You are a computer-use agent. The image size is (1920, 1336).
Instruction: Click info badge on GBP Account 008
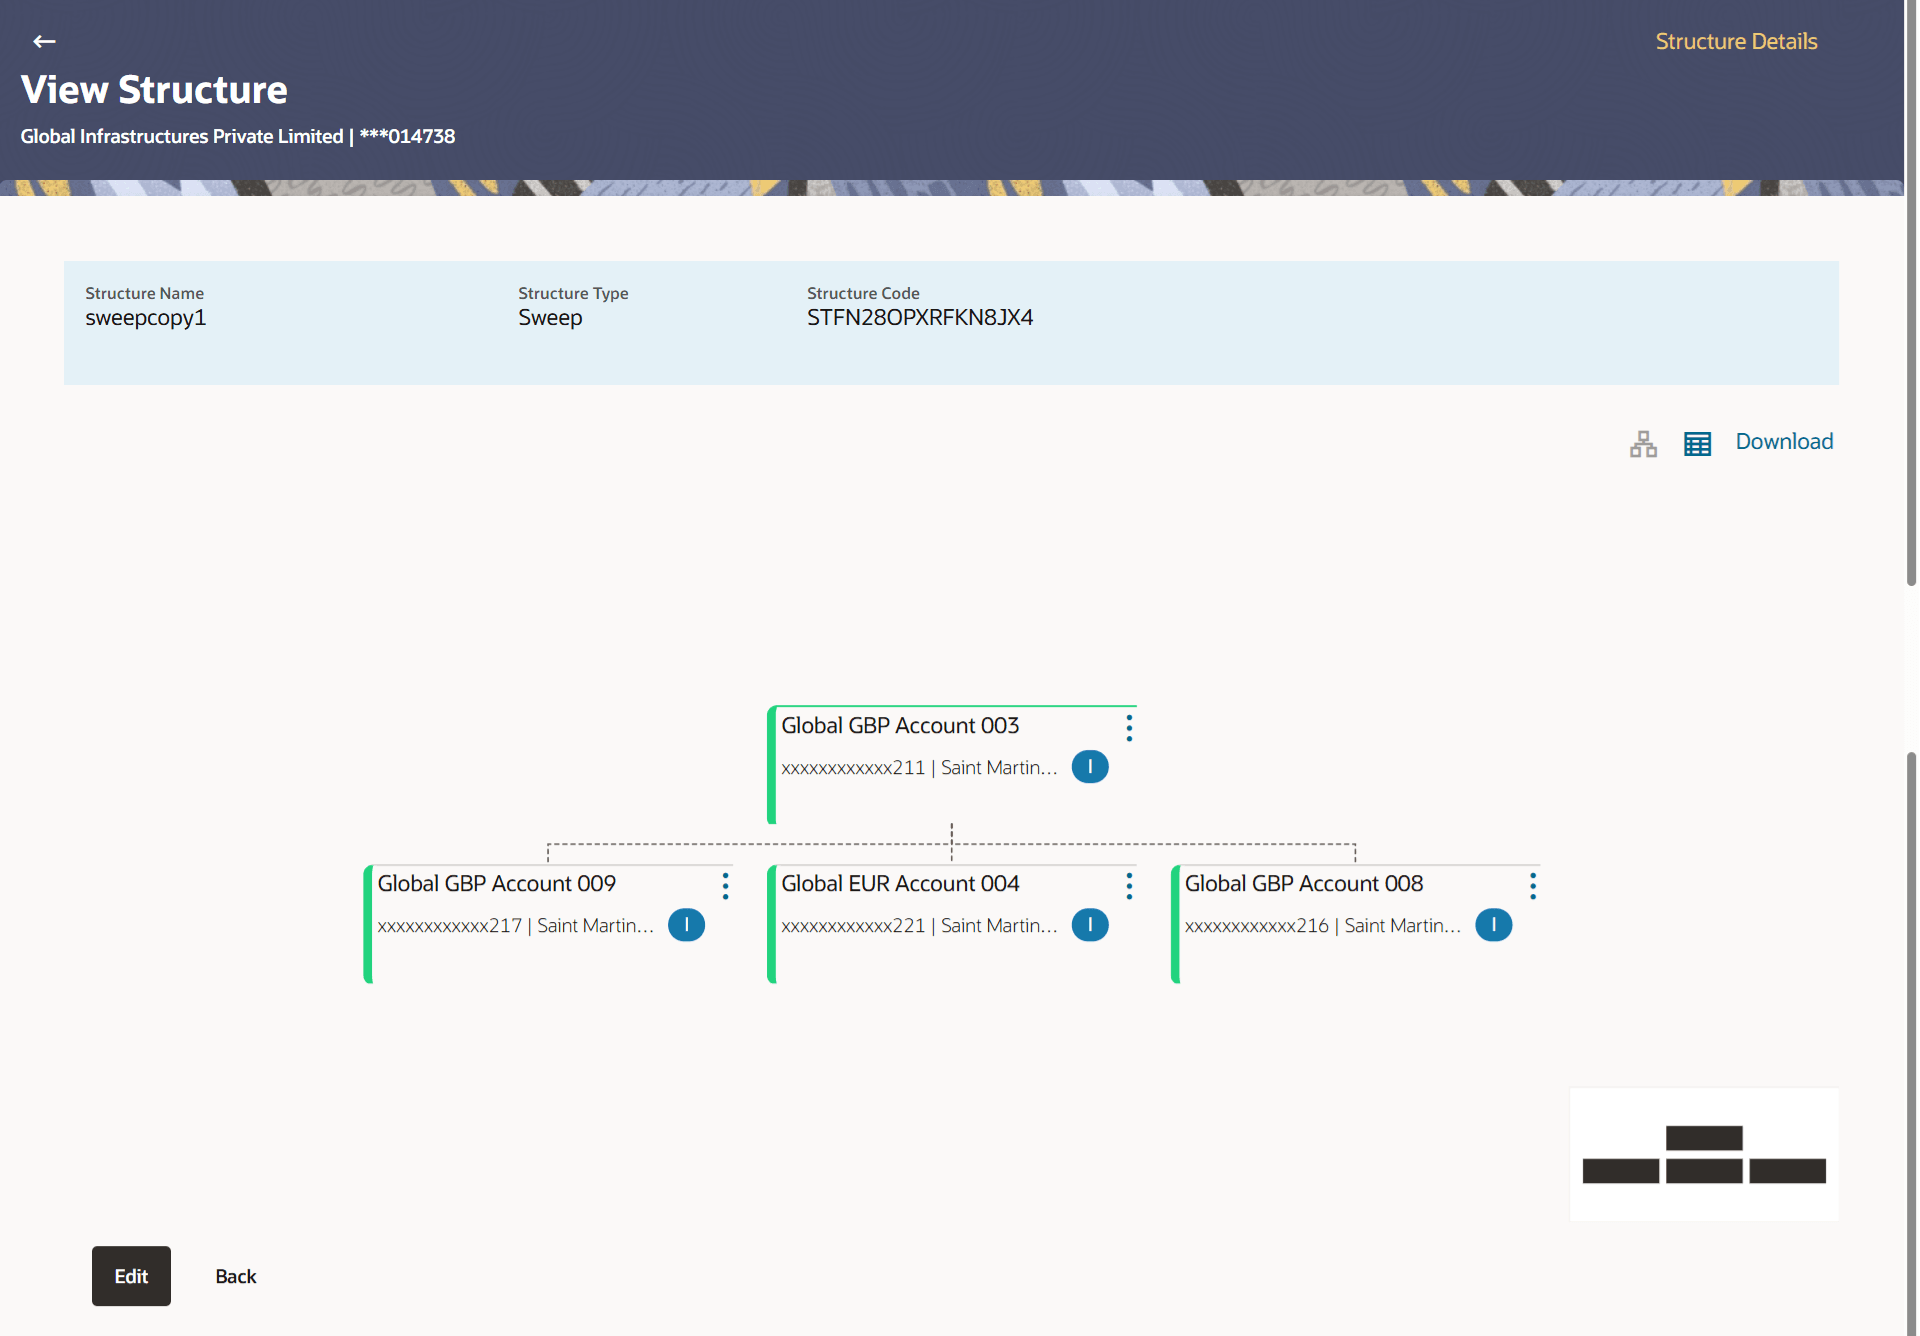(x=1493, y=925)
